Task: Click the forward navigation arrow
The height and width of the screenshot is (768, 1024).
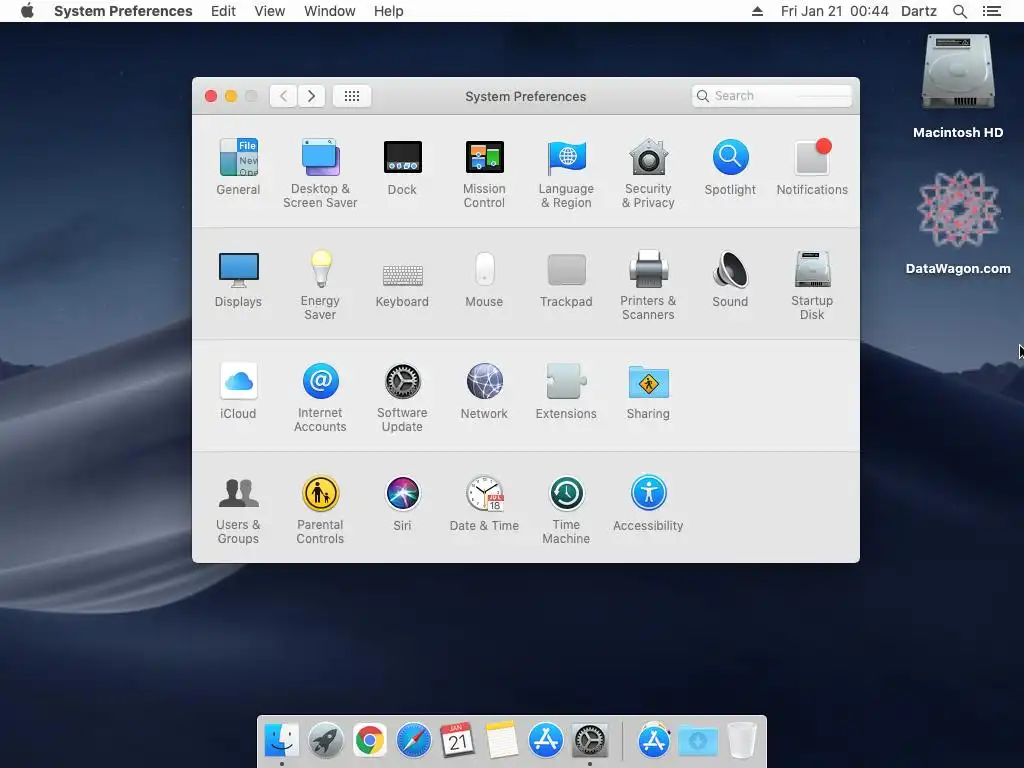Action: 312,96
